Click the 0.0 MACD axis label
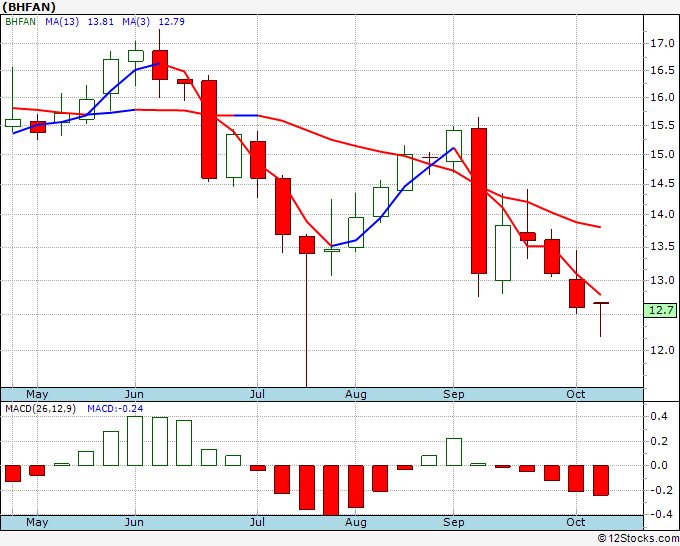The height and width of the screenshot is (546, 680). coord(659,465)
